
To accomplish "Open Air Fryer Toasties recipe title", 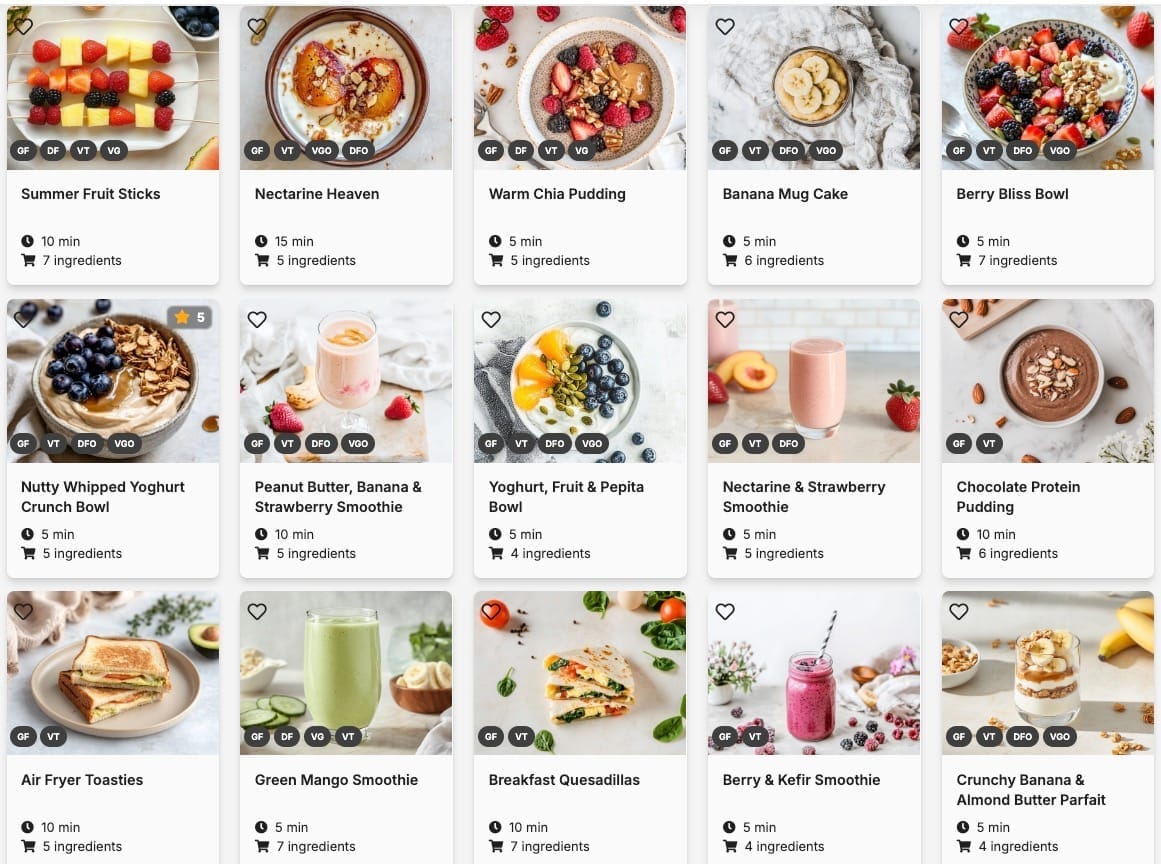I will pyautogui.click(x=82, y=780).
